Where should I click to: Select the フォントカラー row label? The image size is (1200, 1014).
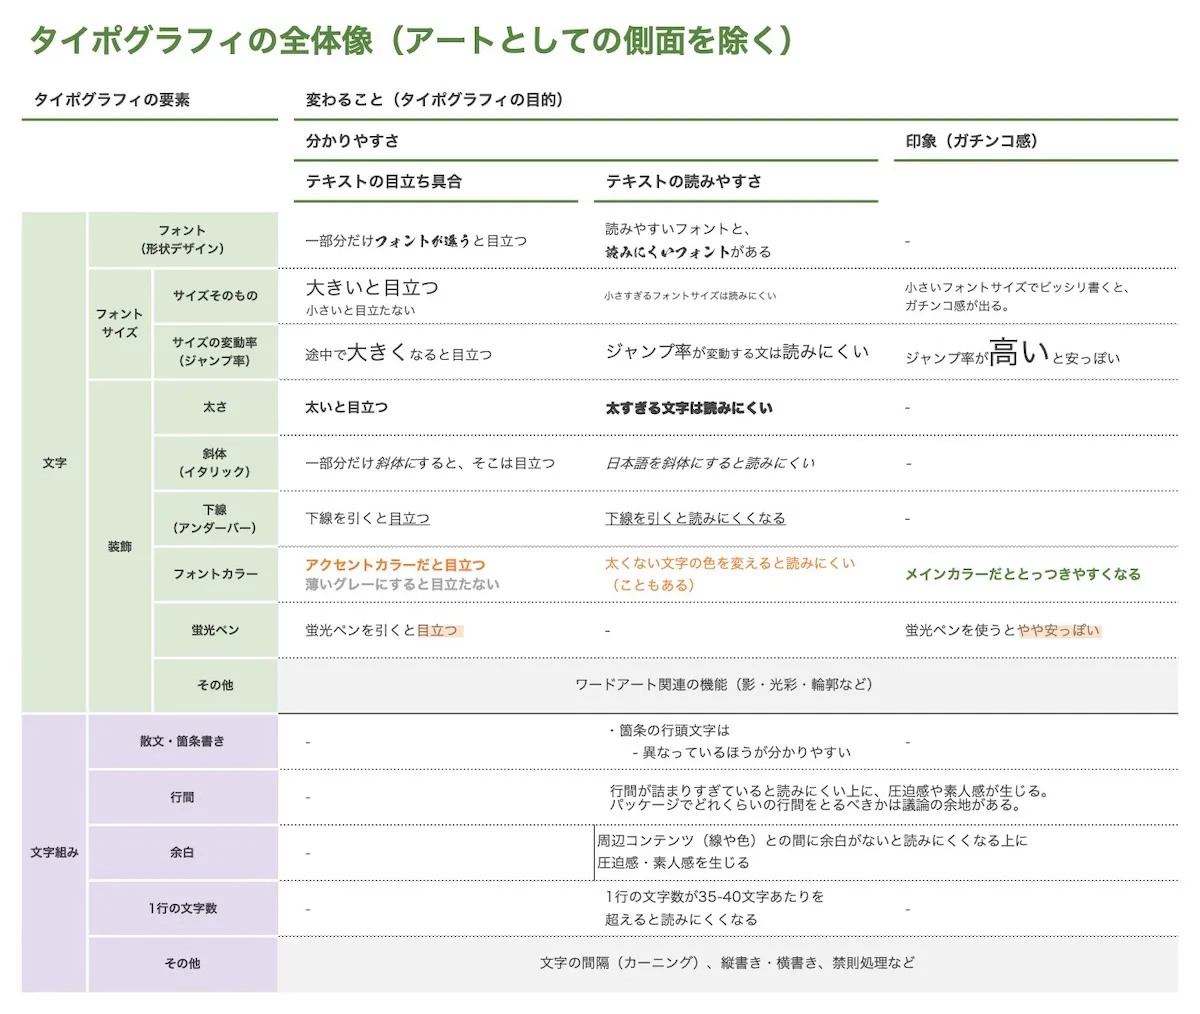213,574
